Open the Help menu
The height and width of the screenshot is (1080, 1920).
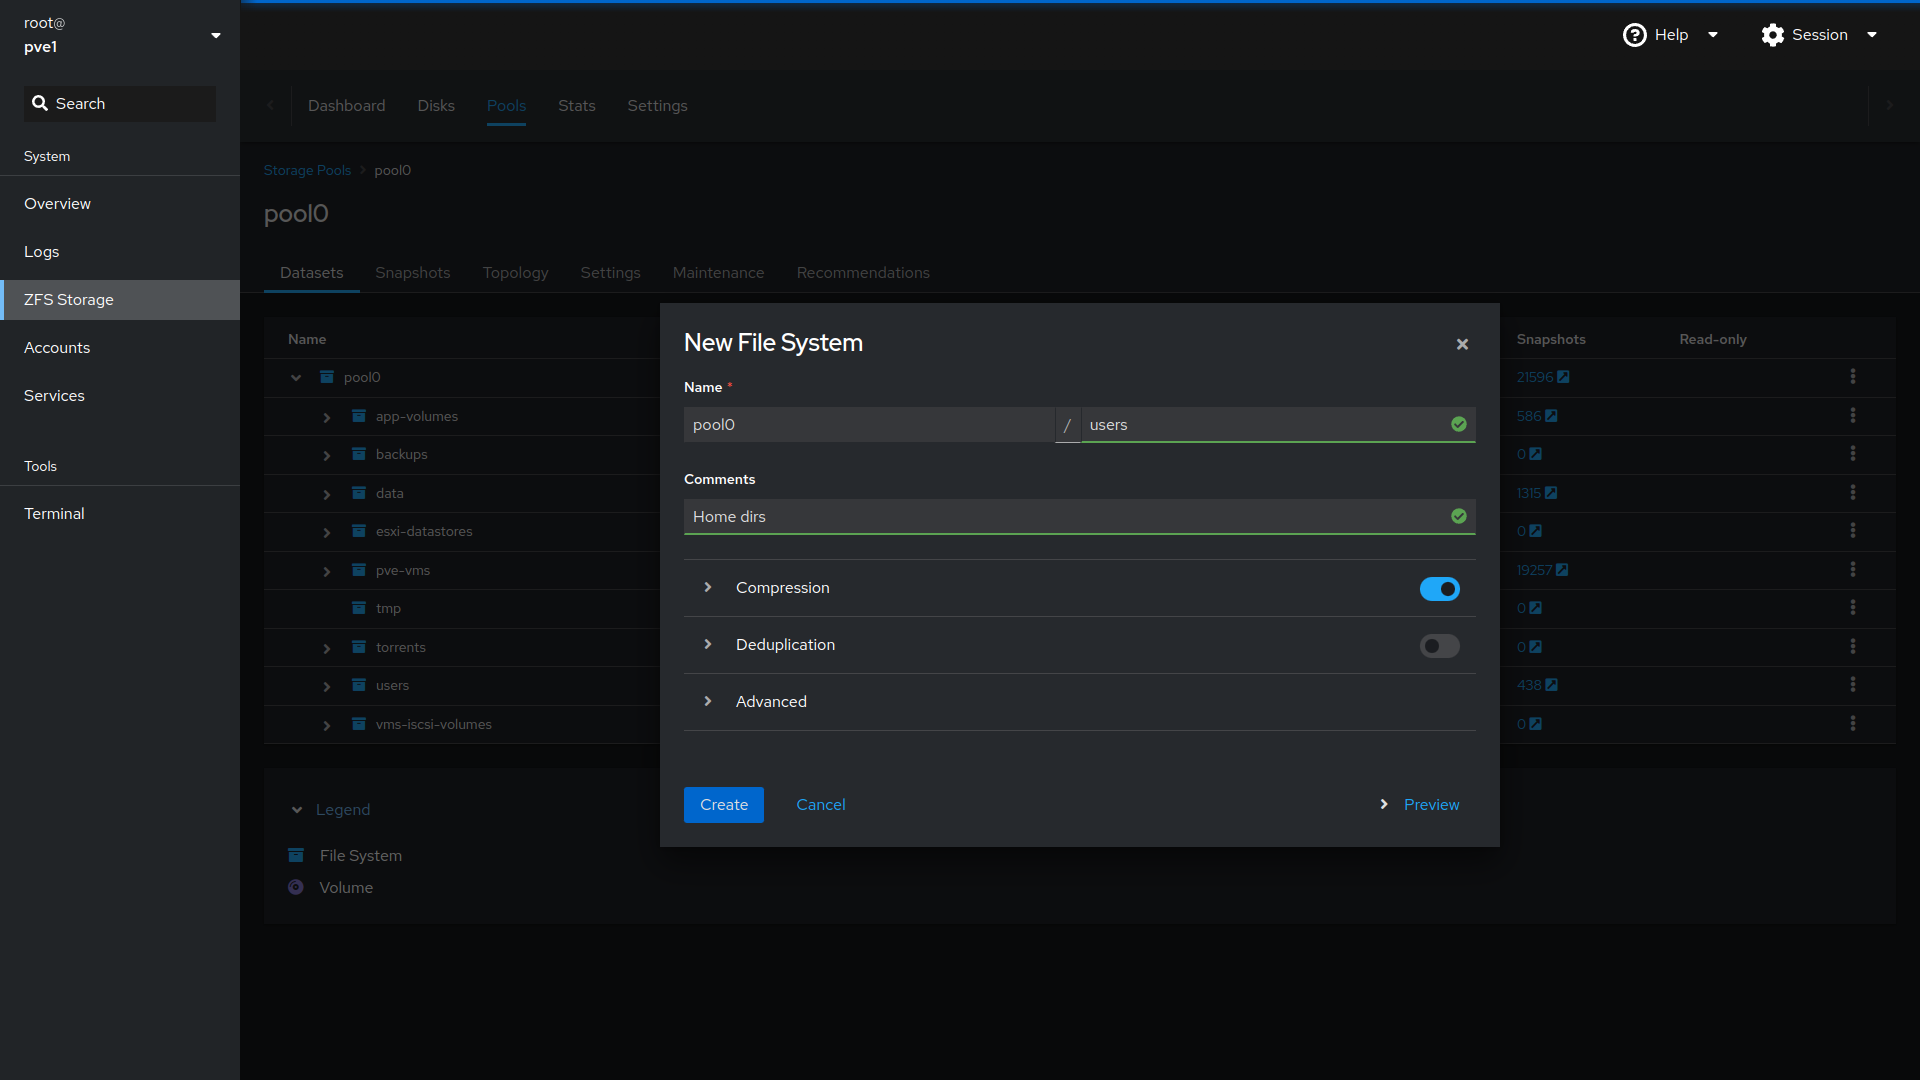(1670, 35)
